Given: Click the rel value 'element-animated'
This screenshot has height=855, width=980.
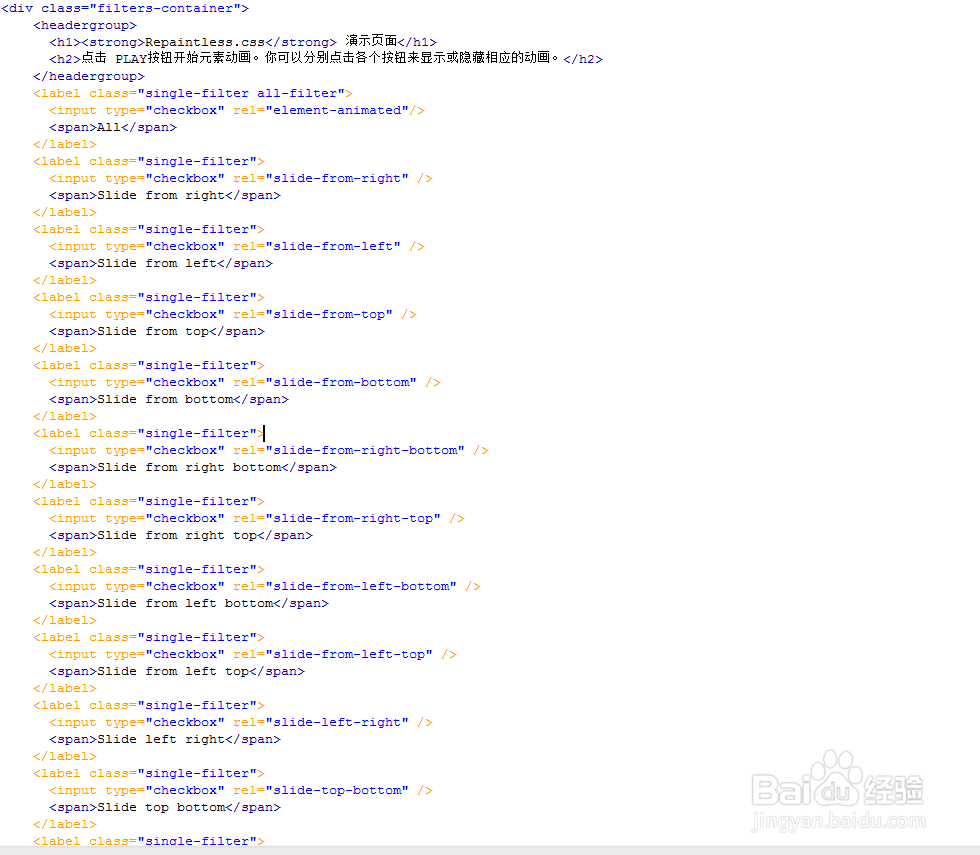Looking at the screenshot, I should [x=337, y=110].
